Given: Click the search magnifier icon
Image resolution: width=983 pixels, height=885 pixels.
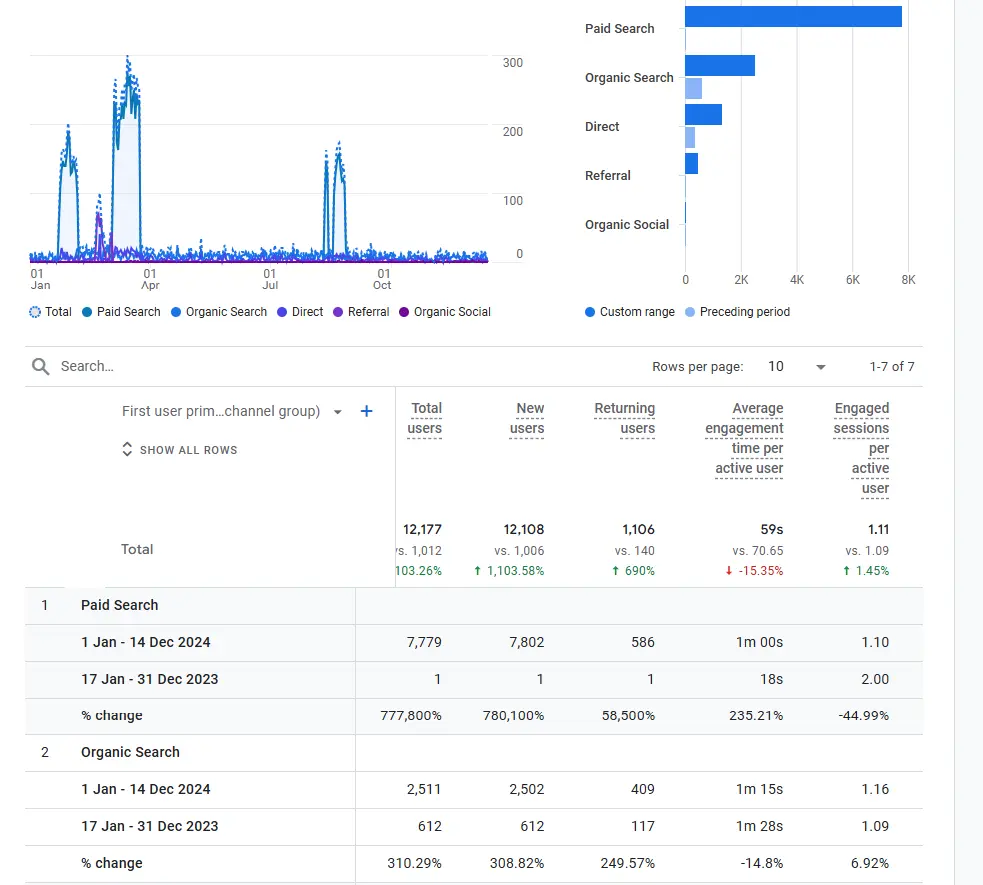Looking at the screenshot, I should click(40, 367).
